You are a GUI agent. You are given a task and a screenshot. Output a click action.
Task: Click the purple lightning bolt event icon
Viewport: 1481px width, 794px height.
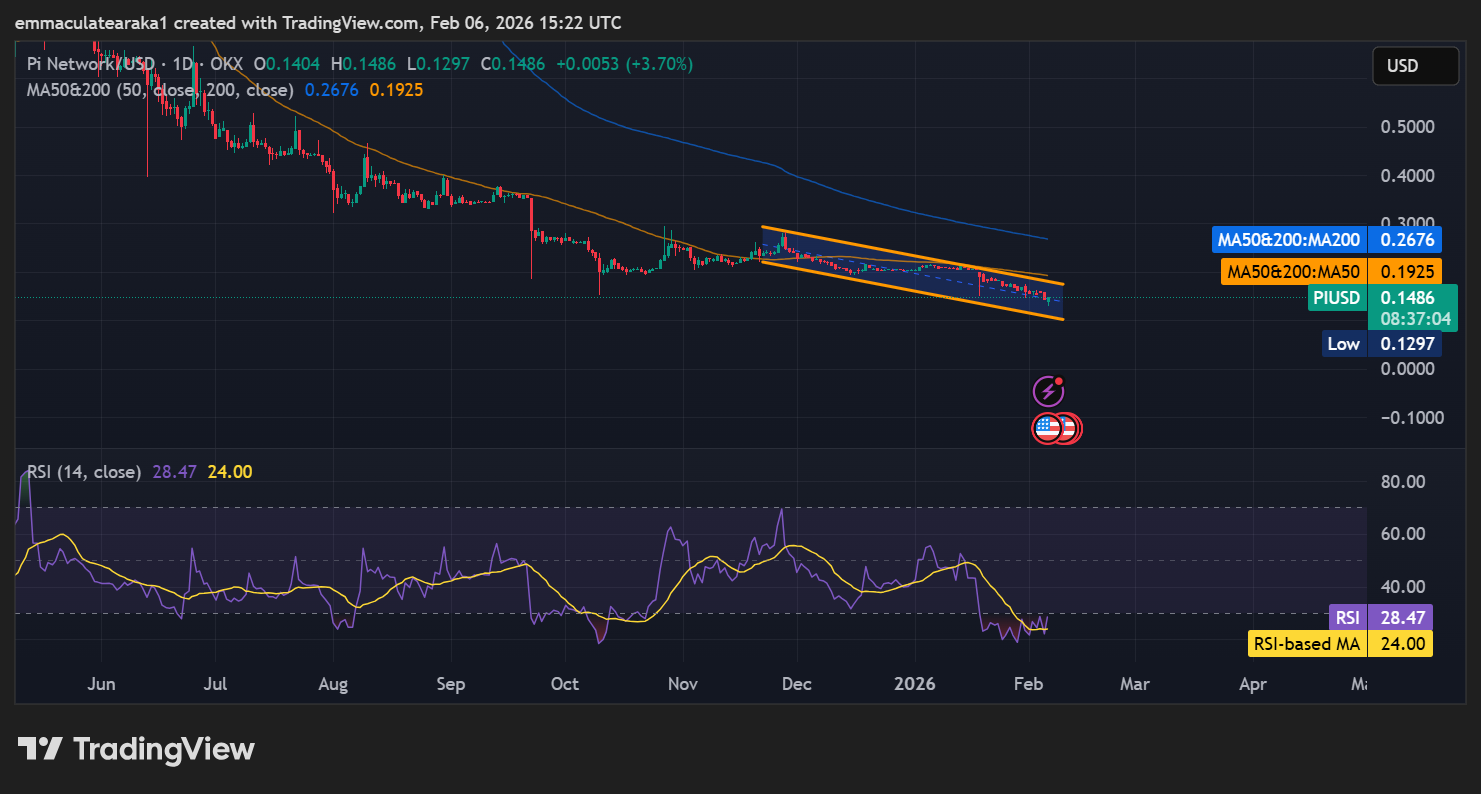coord(1047,390)
